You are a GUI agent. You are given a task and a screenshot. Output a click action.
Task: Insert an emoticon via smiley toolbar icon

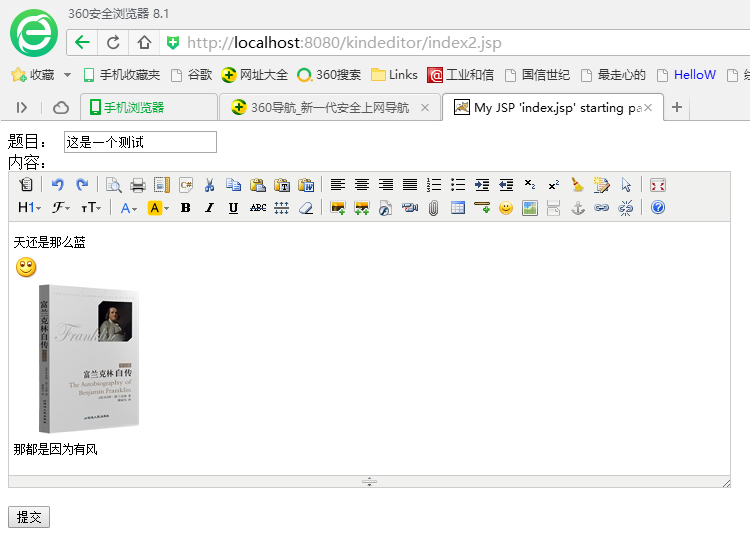(506, 208)
